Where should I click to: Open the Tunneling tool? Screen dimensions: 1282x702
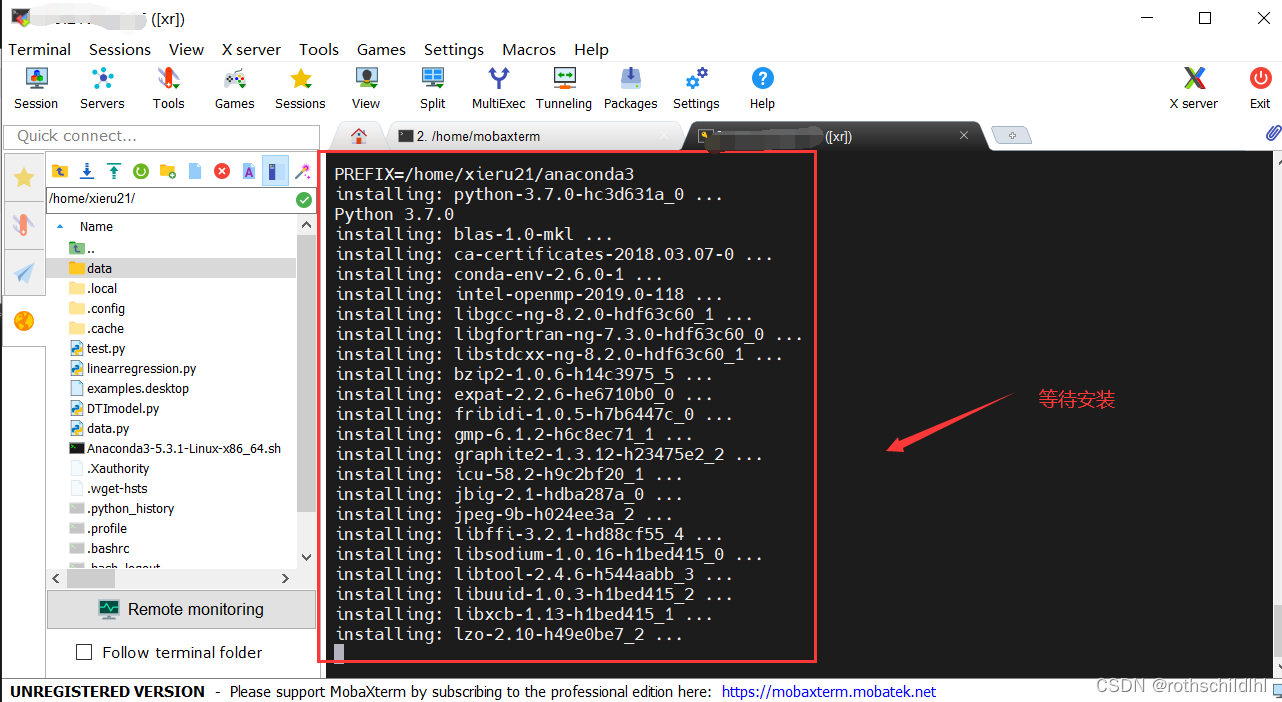[x=564, y=88]
